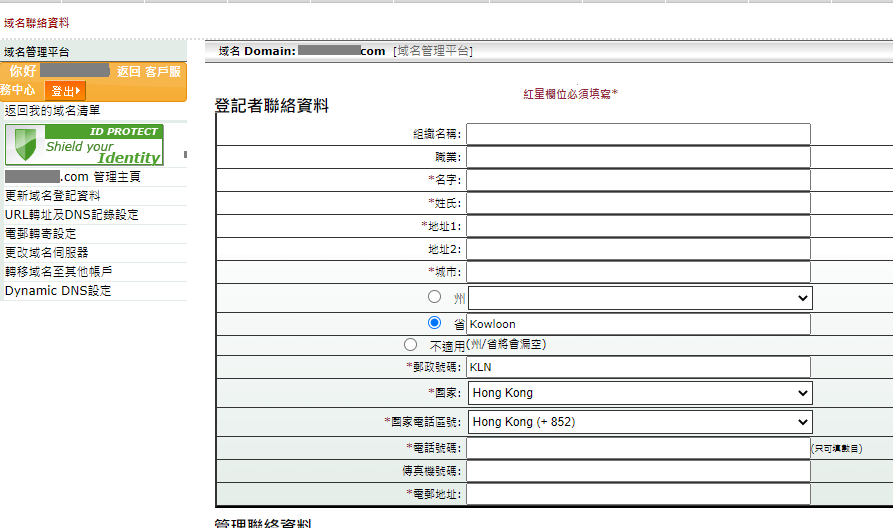Click the 郵政號碼 postal code field
Viewport: 893px width, 528px height.
(638, 367)
